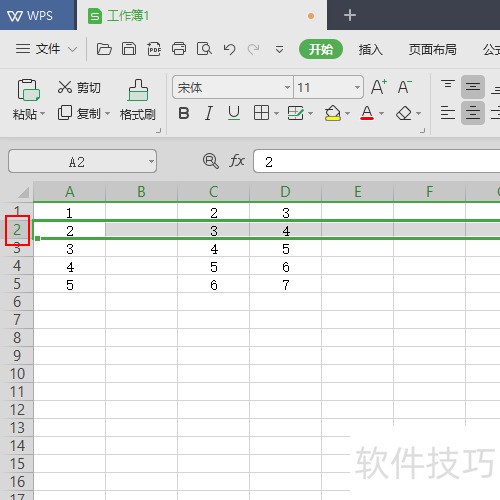The image size is (500, 500).
Task: Click the 粘贴 paste button
Action: point(28,100)
